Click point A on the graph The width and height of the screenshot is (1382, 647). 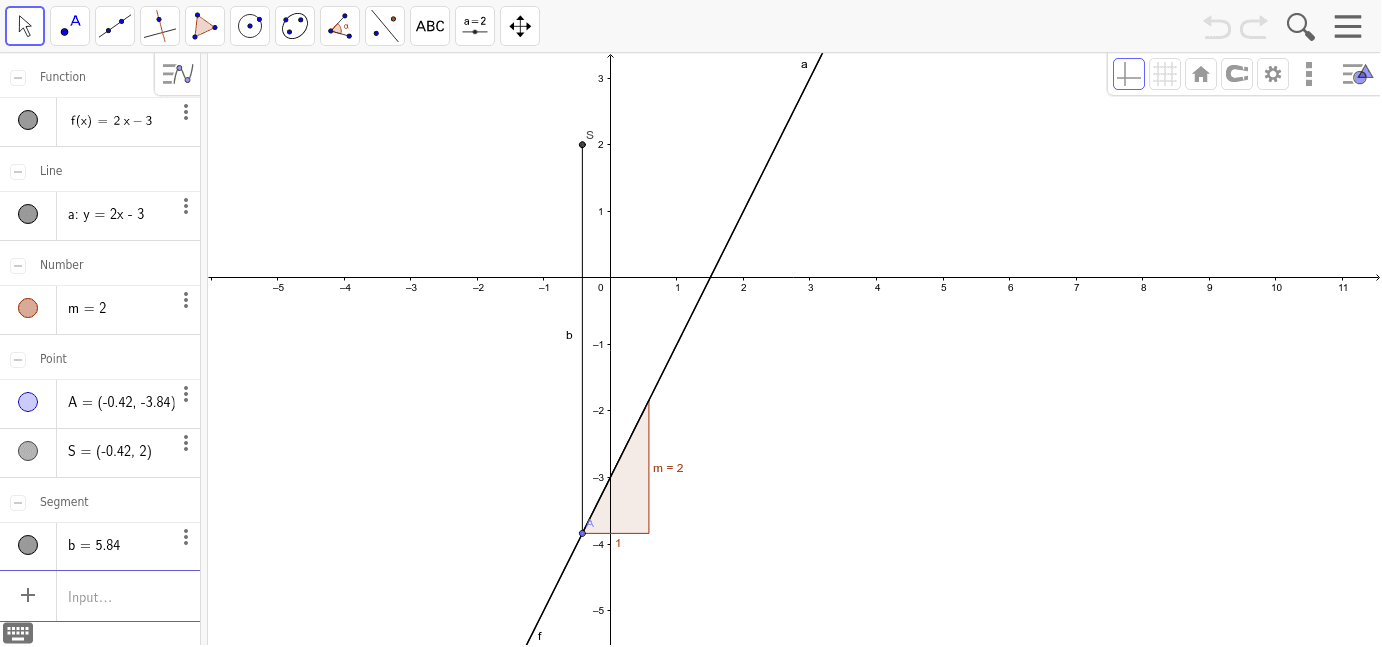582,533
